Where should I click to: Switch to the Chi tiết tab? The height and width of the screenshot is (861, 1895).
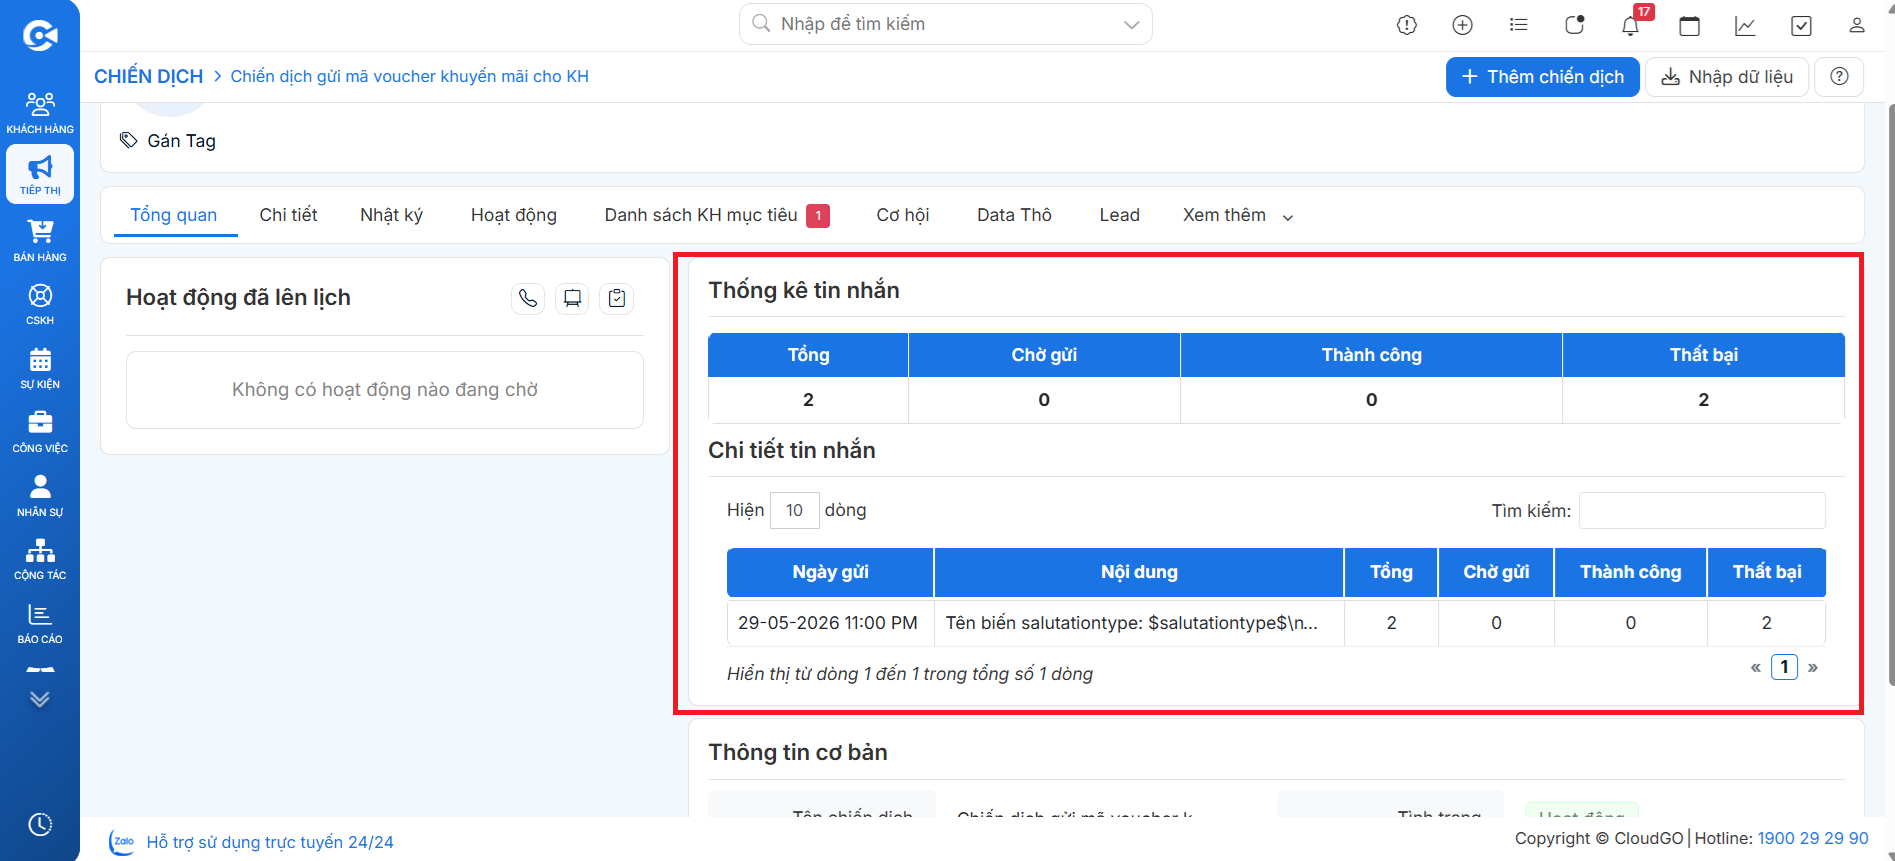point(288,215)
